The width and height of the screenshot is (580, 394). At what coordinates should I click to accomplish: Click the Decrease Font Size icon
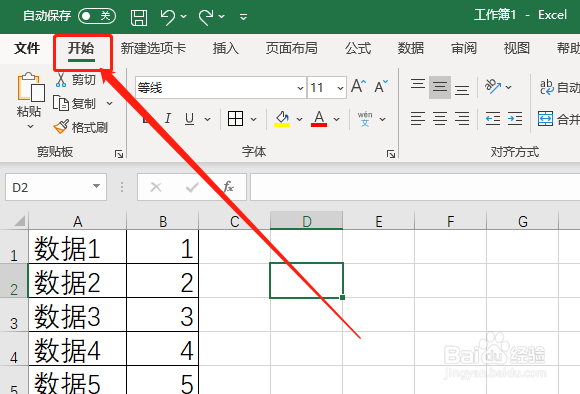pyautogui.click(x=381, y=87)
